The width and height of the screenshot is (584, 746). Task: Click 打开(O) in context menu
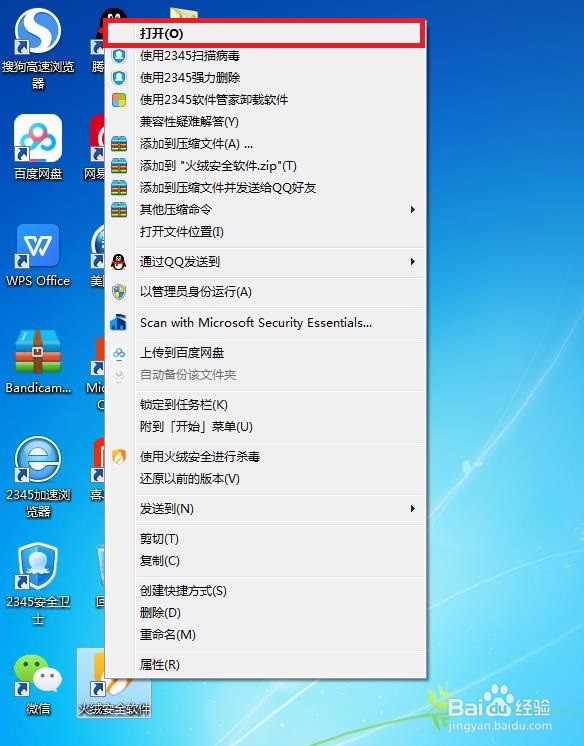265,34
